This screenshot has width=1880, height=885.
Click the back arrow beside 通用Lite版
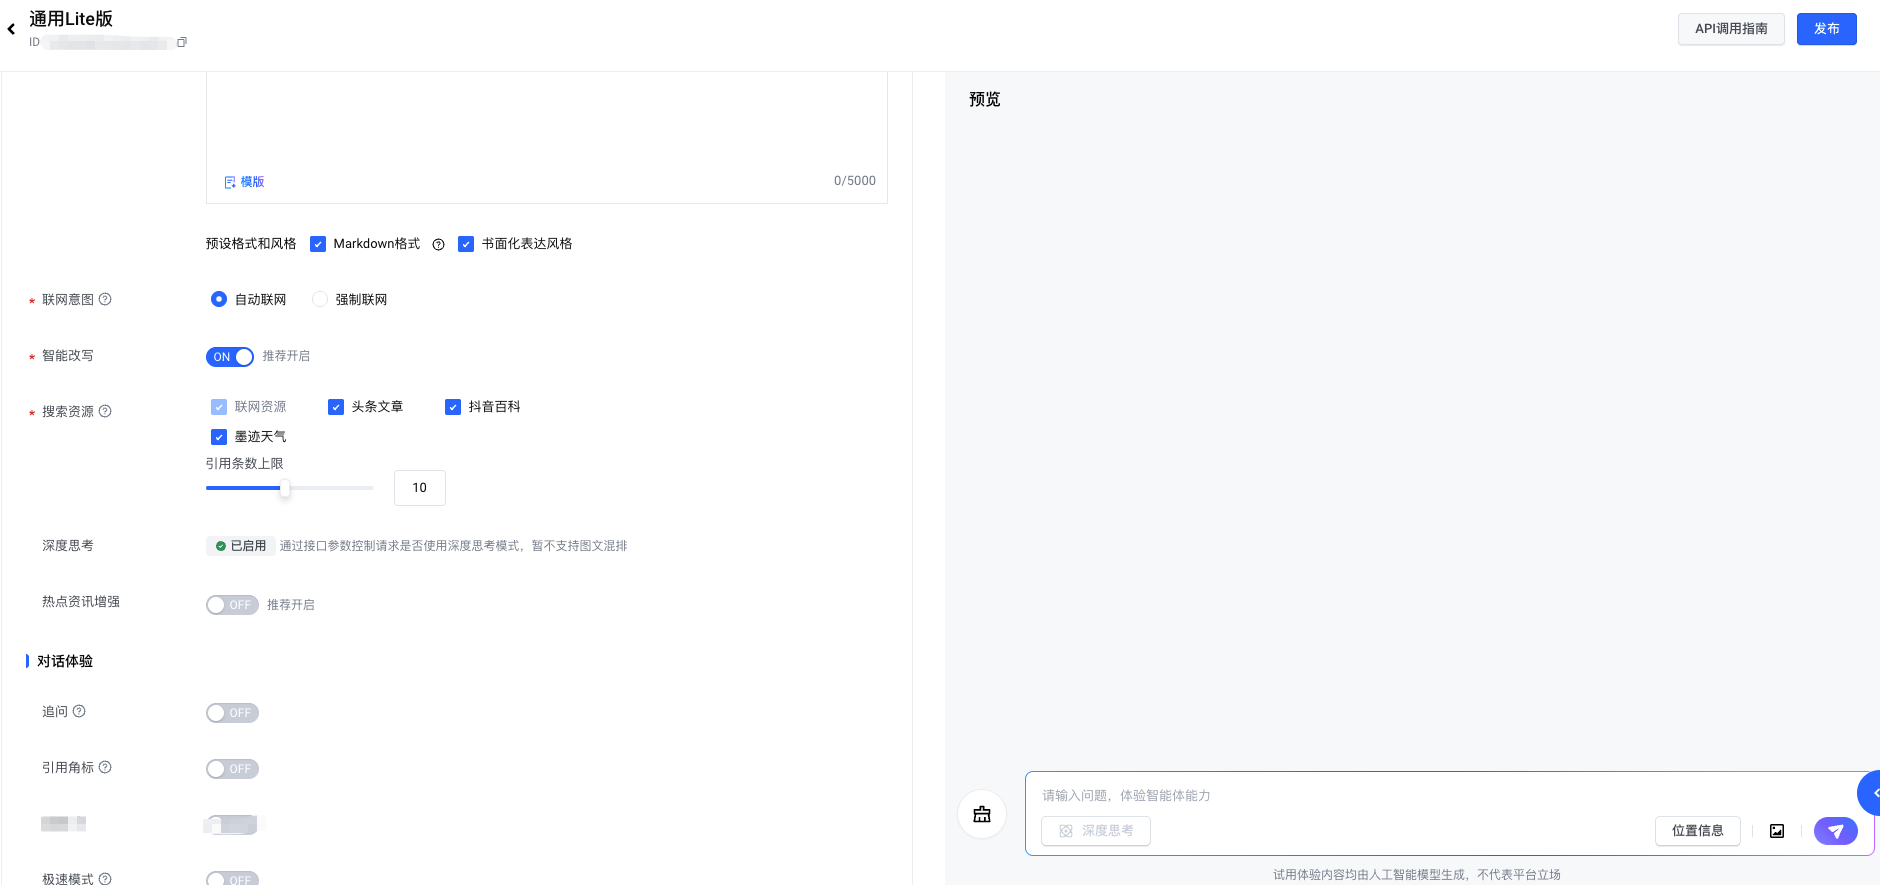(11, 29)
